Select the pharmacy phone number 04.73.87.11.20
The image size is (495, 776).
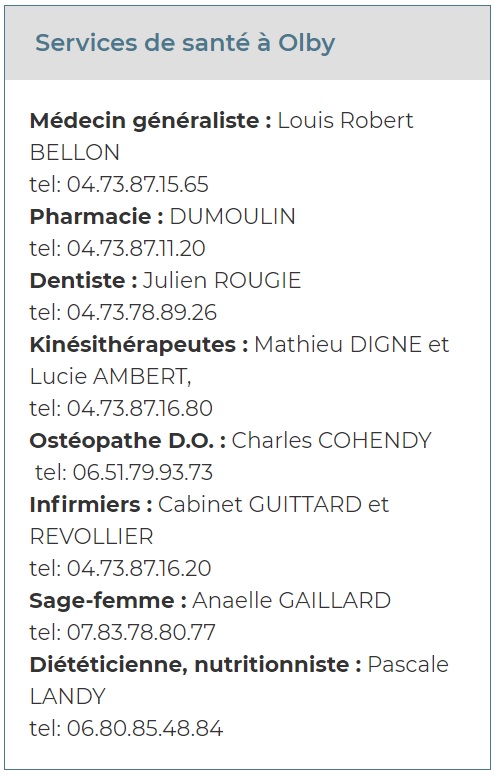(x=136, y=248)
